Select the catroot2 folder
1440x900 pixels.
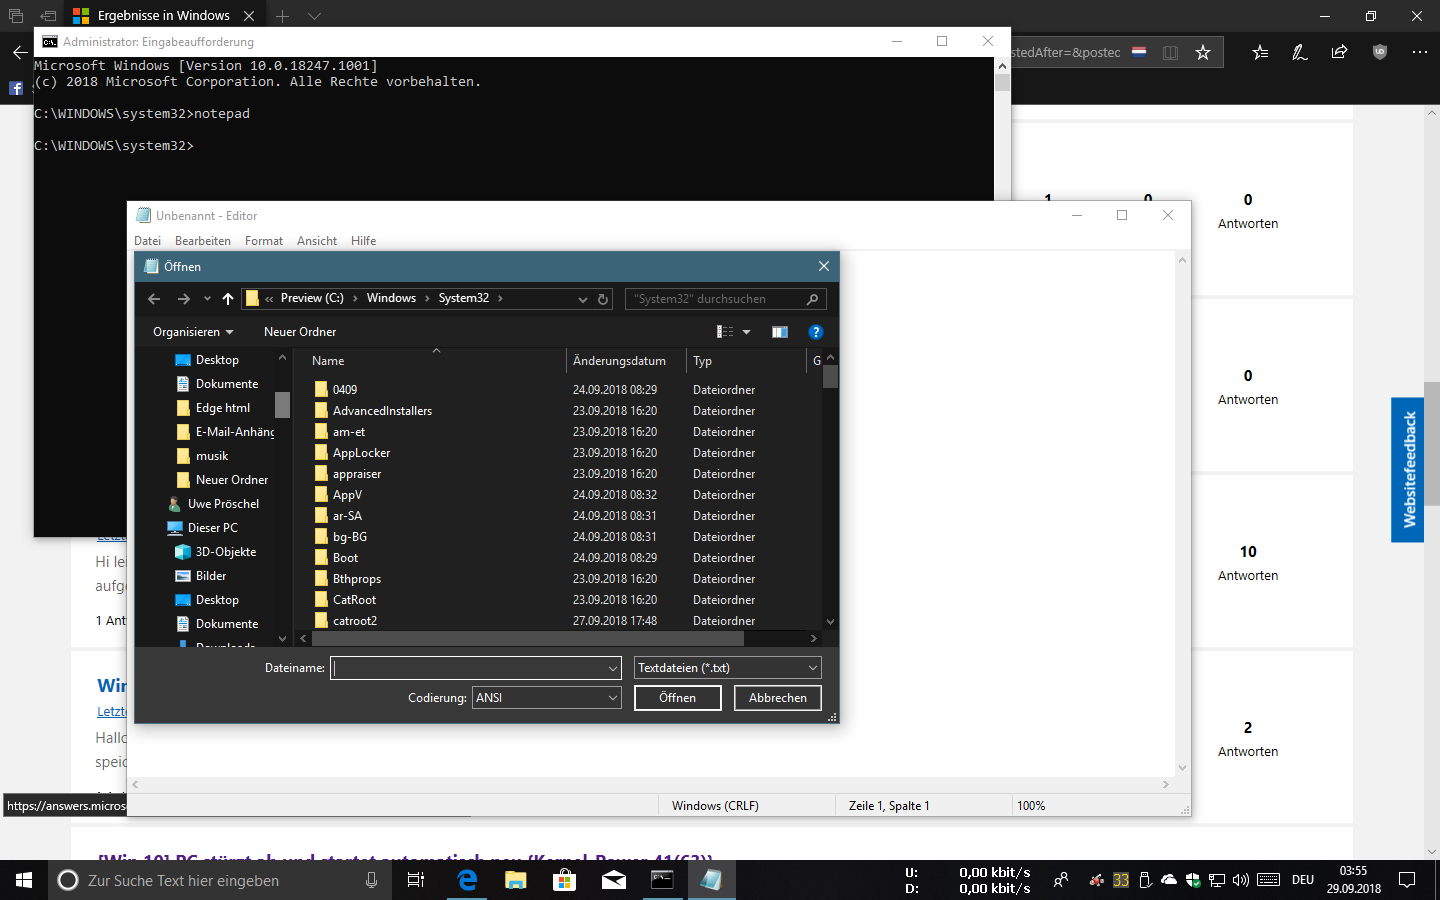pyautogui.click(x=355, y=621)
